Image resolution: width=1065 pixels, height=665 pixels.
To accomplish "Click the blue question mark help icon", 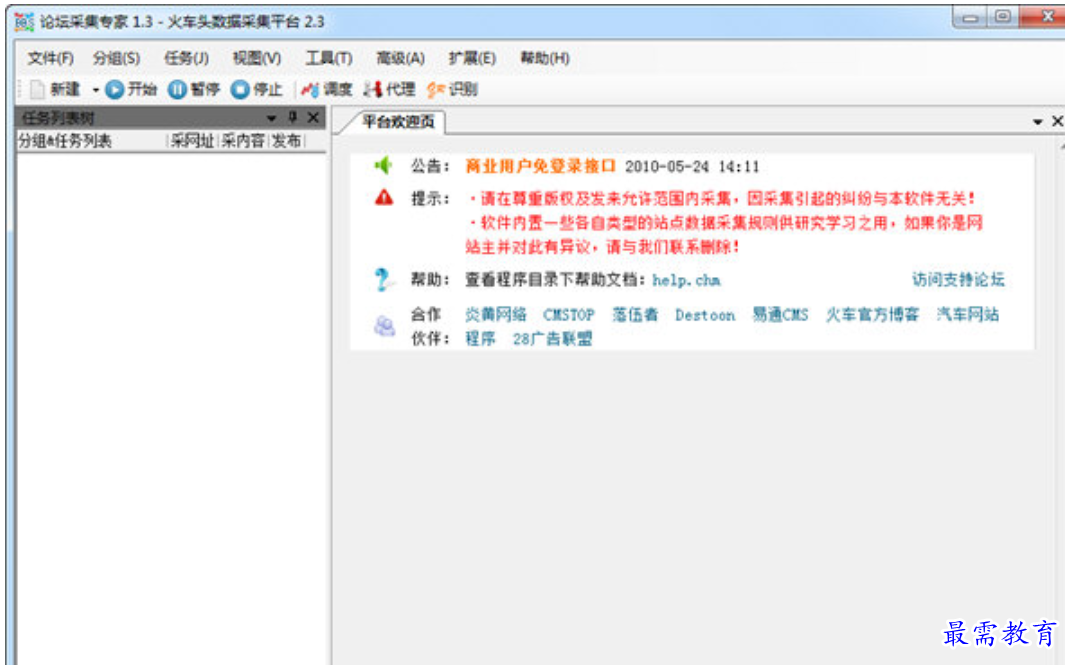I will click(382, 280).
